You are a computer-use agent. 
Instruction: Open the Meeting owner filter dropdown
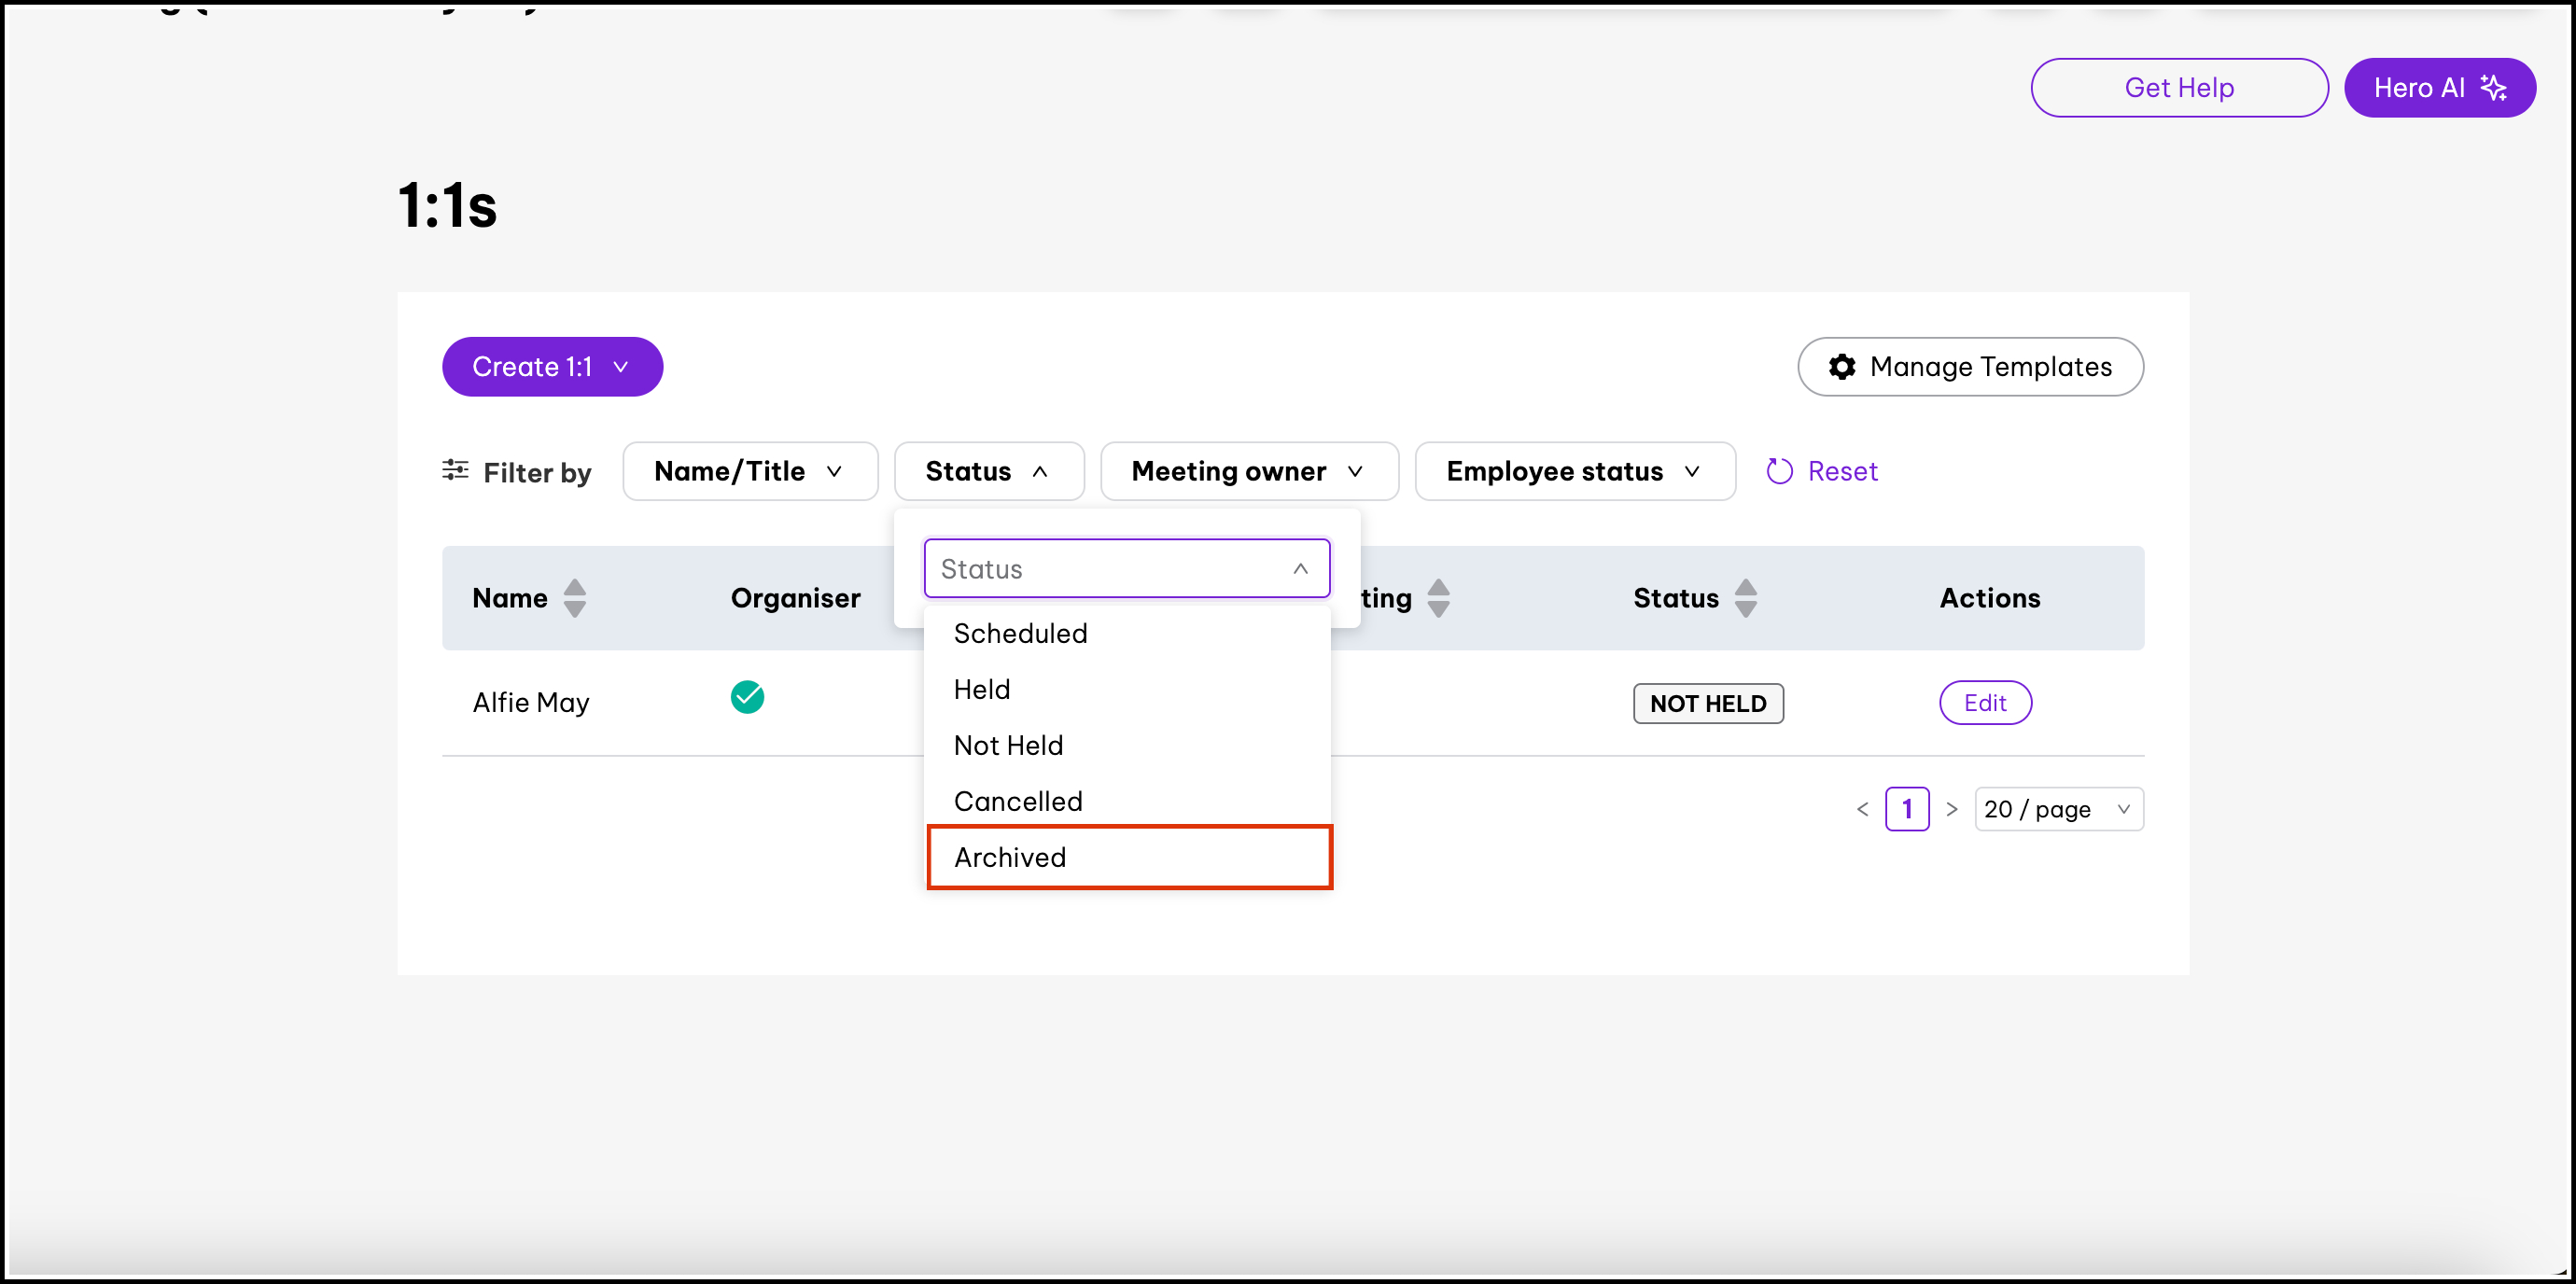tap(1248, 471)
